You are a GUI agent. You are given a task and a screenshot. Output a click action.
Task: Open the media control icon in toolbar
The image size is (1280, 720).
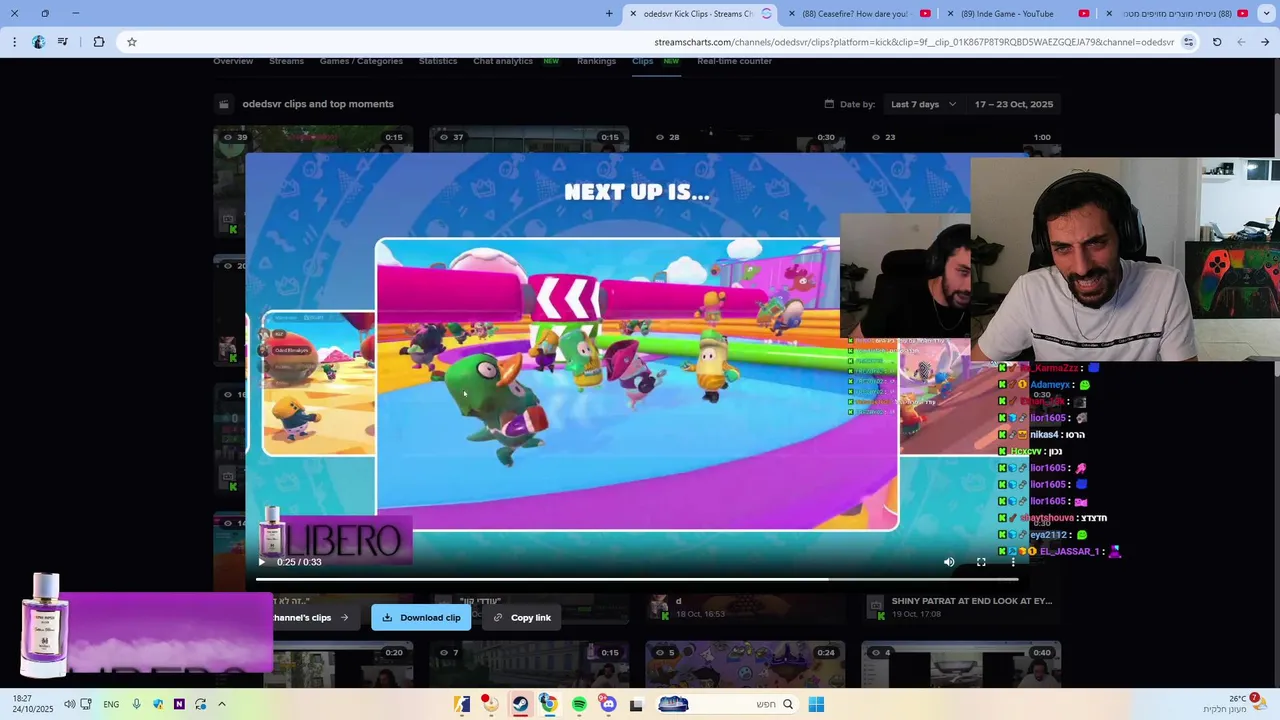click(x=63, y=42)
